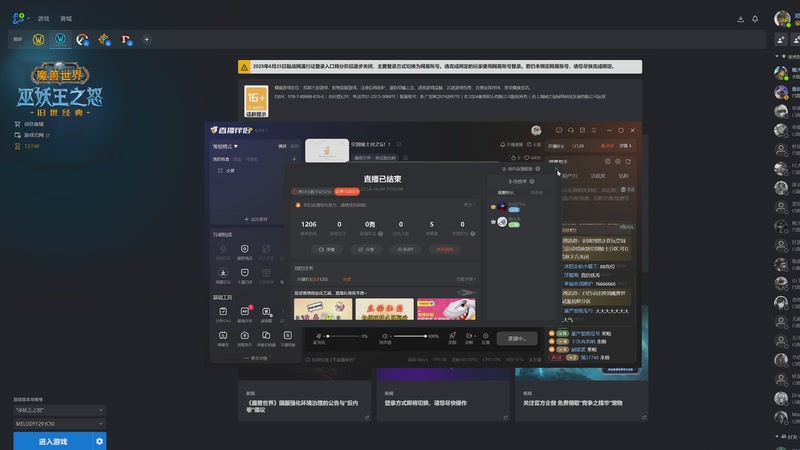Open the 观看时长 ranking tab
The height and width of the screenshot is (450, 800).
(x=506, y=193)
